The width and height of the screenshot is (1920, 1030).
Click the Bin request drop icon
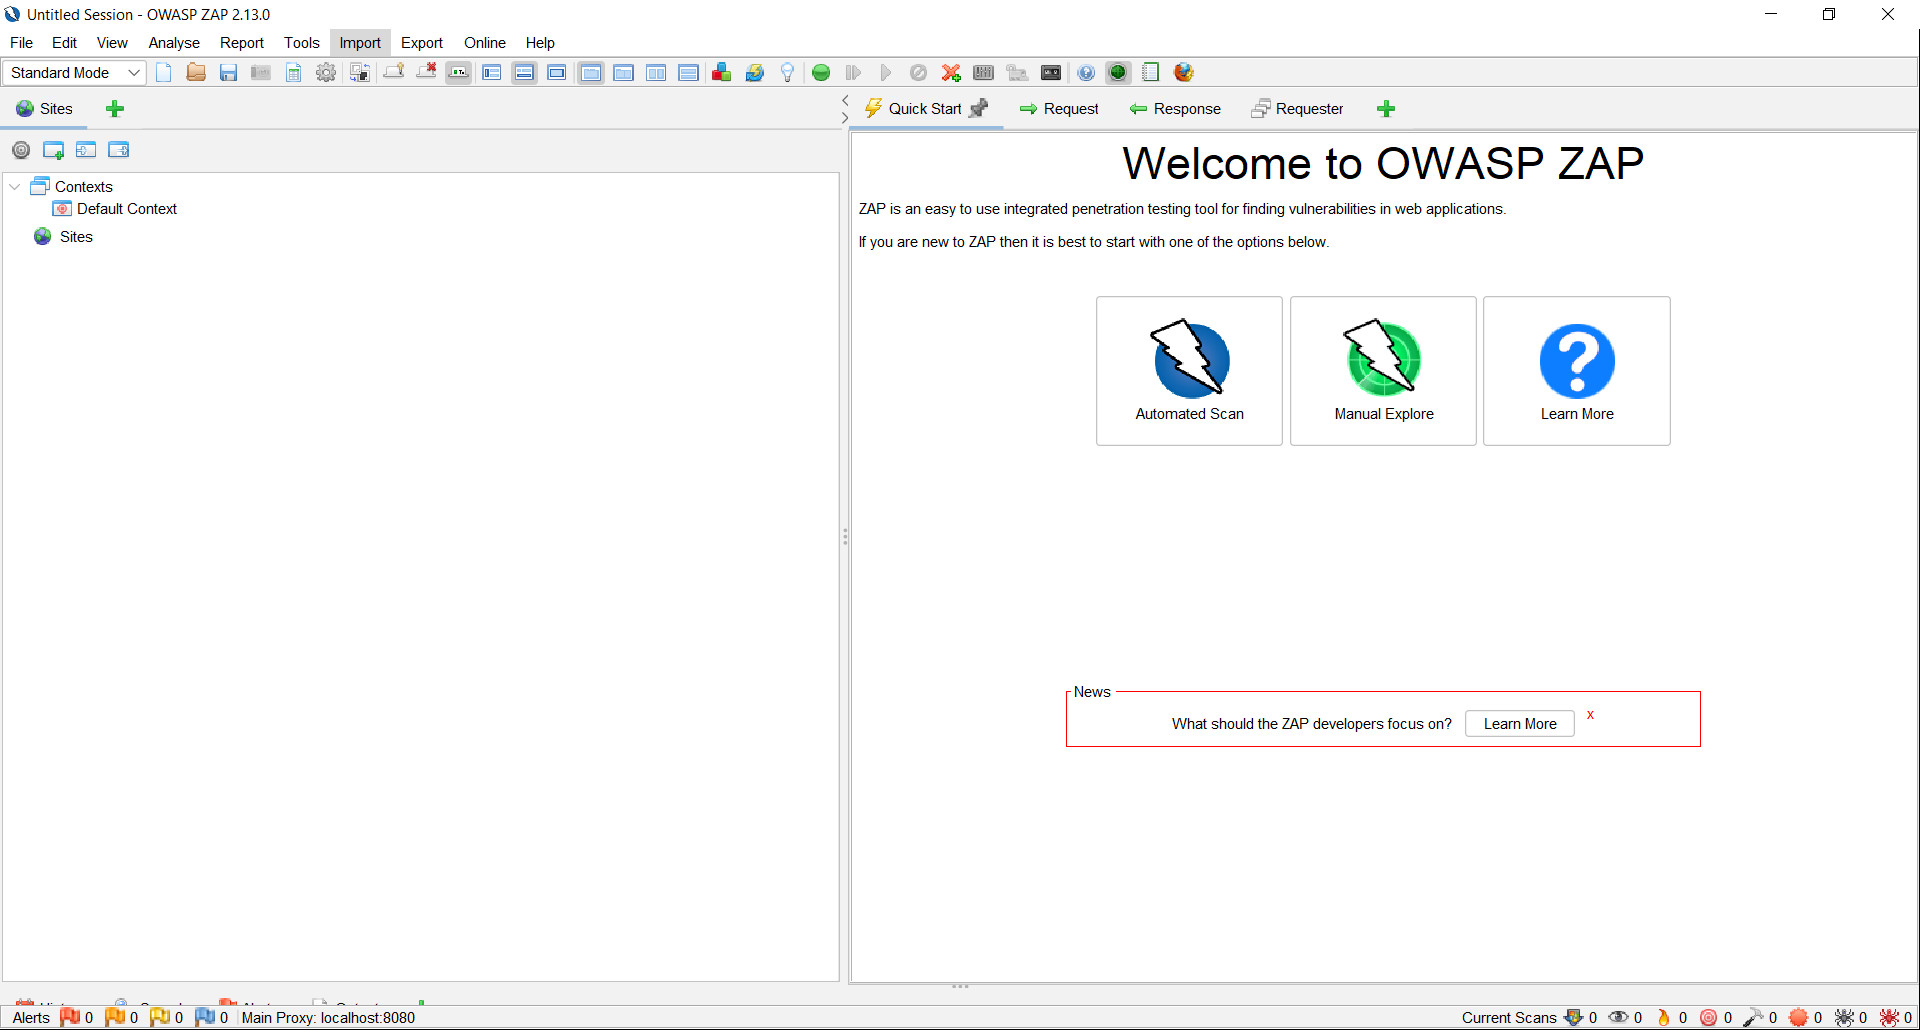point(918,72)
